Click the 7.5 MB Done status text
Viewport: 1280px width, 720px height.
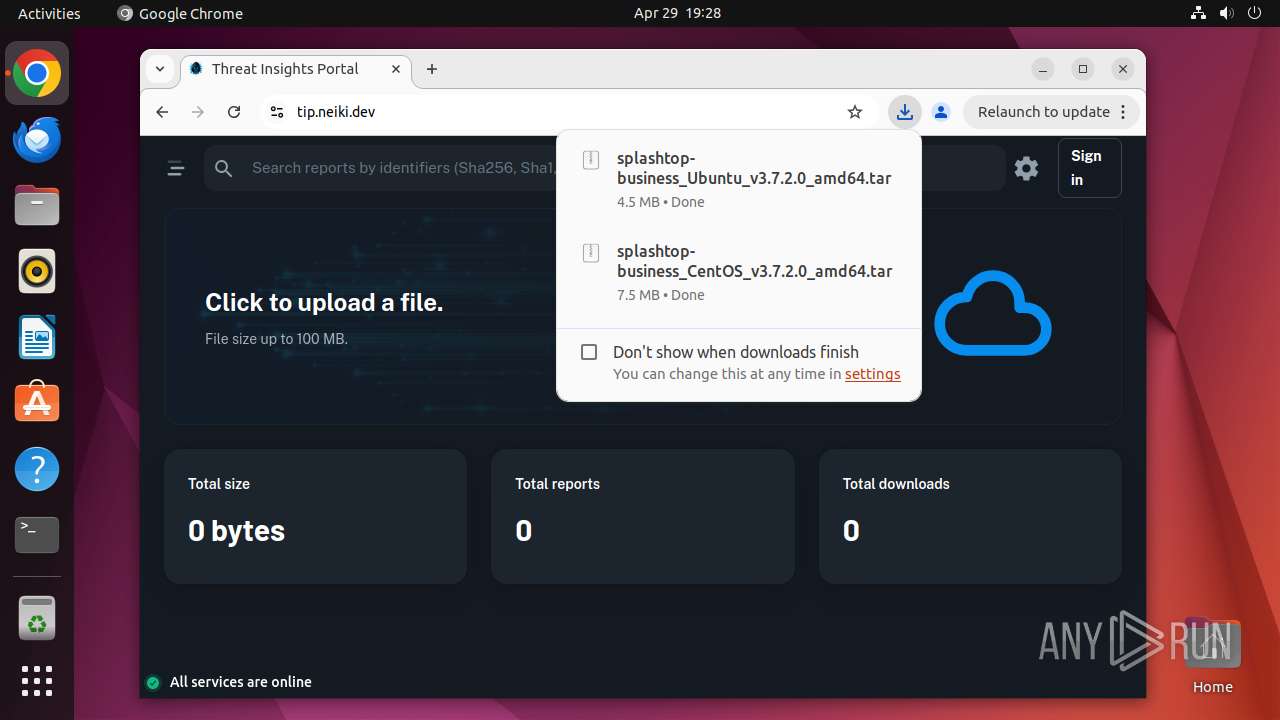pyautogui.click(x=660, y=295)
